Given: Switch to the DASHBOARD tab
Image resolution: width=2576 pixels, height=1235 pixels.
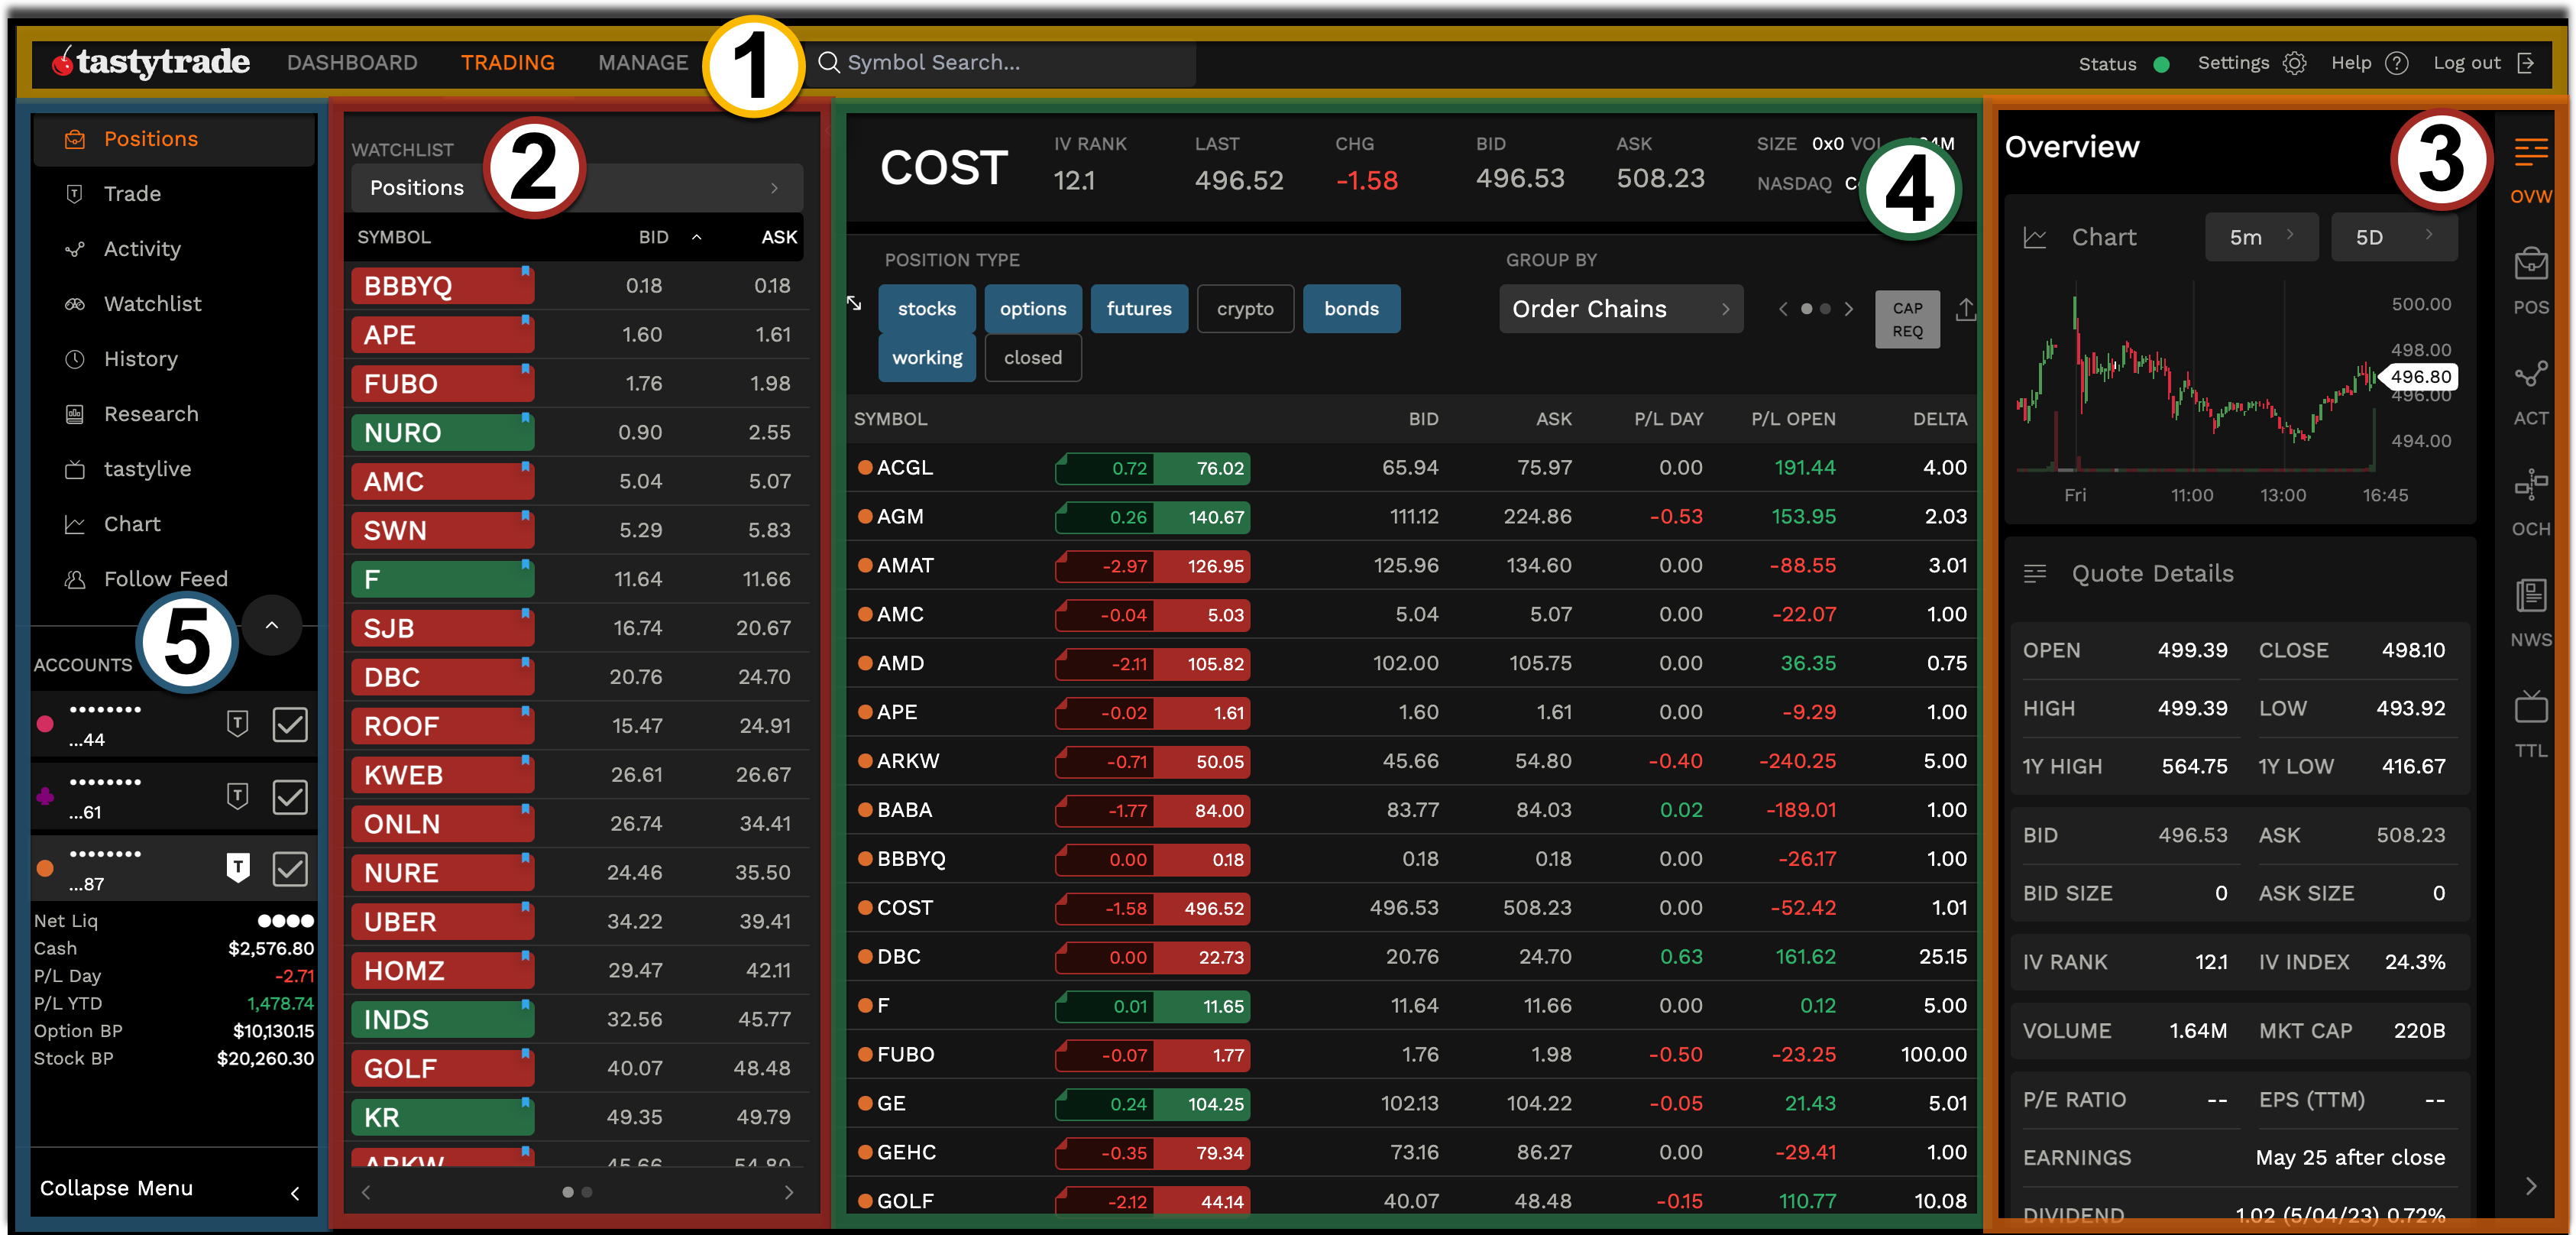Looking at the screenshot, I should coord(352,63).
